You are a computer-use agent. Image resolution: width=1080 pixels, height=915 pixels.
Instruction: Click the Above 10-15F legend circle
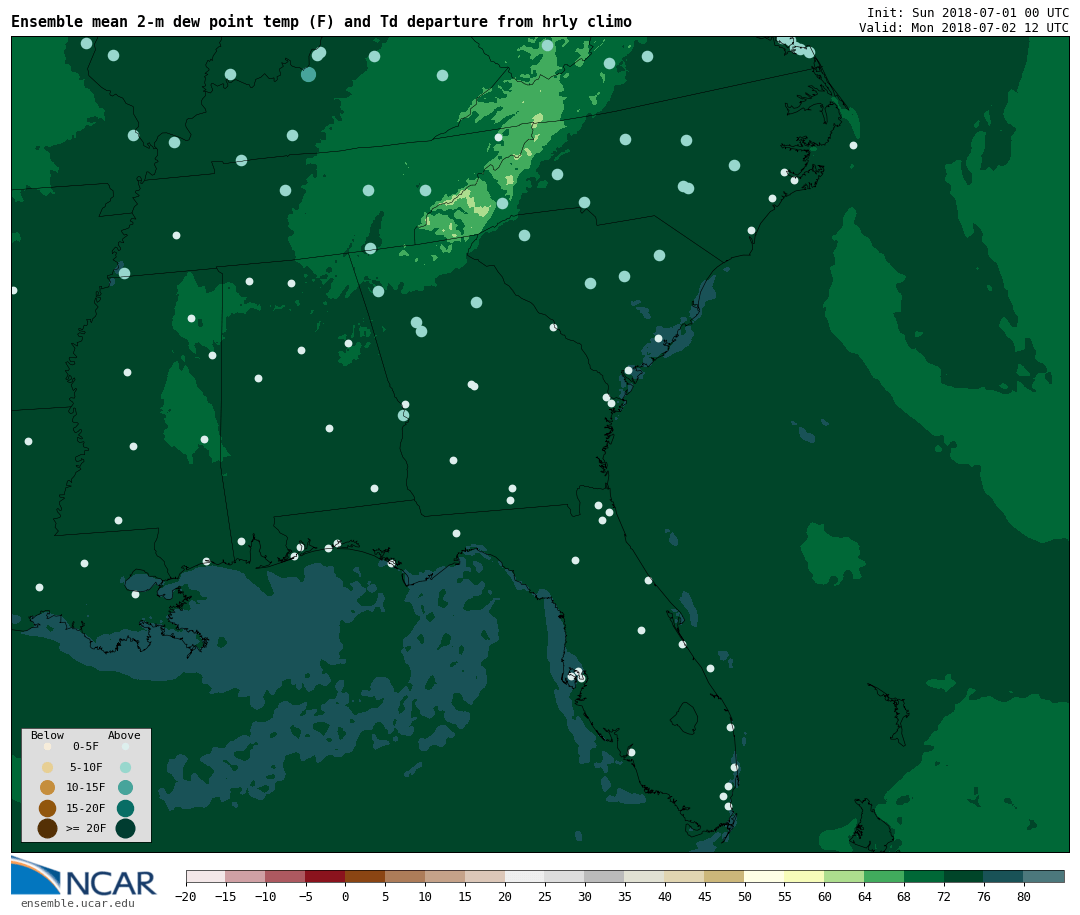coord(125,787)
